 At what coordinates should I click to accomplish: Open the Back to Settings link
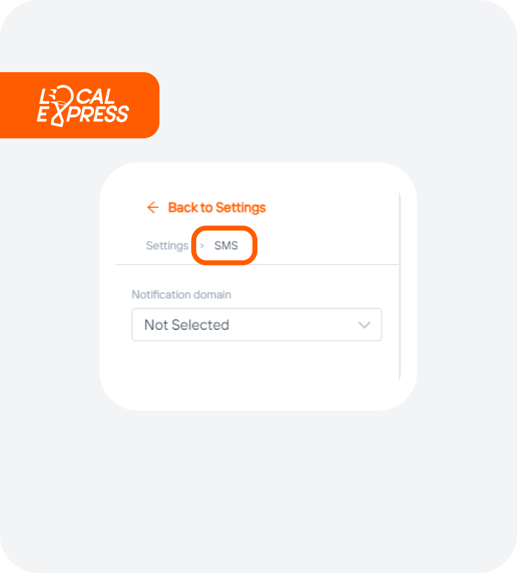coord(206,207)
